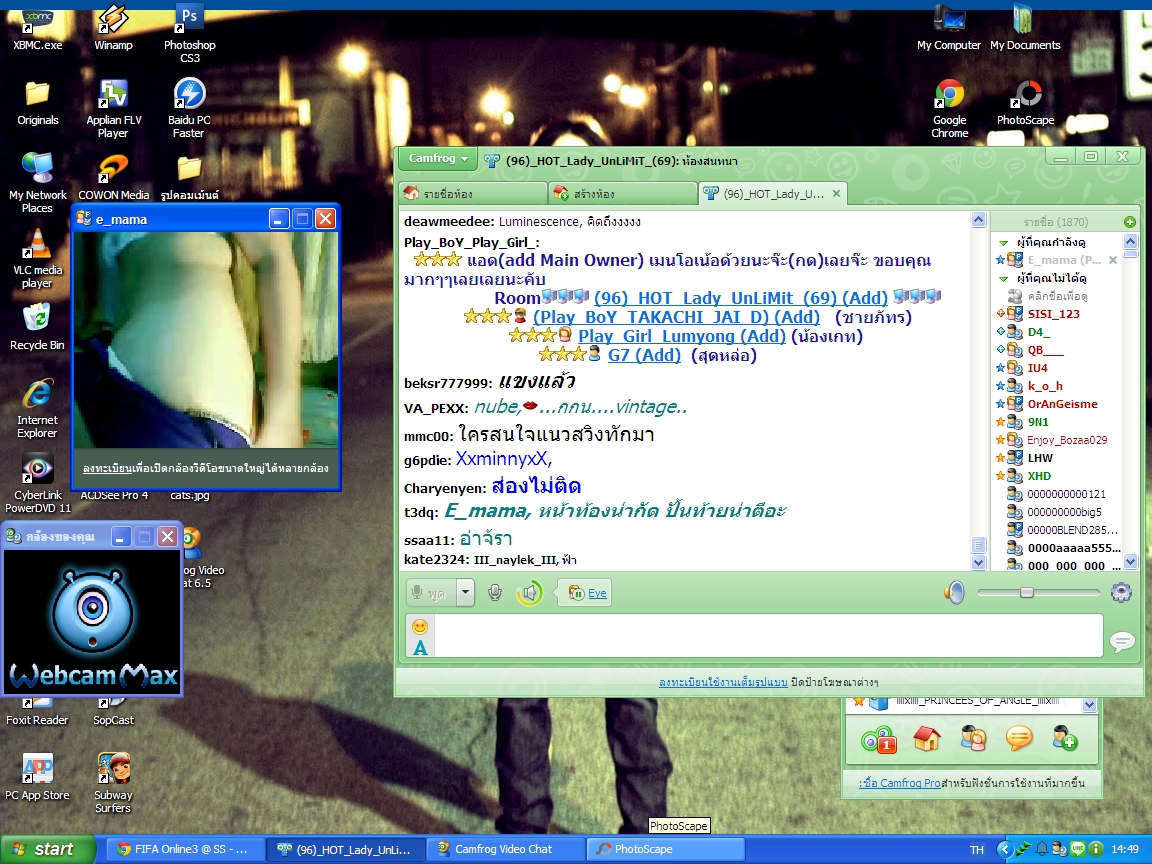
Task: Click the add contact icon with green plus
Action: 1065,738
